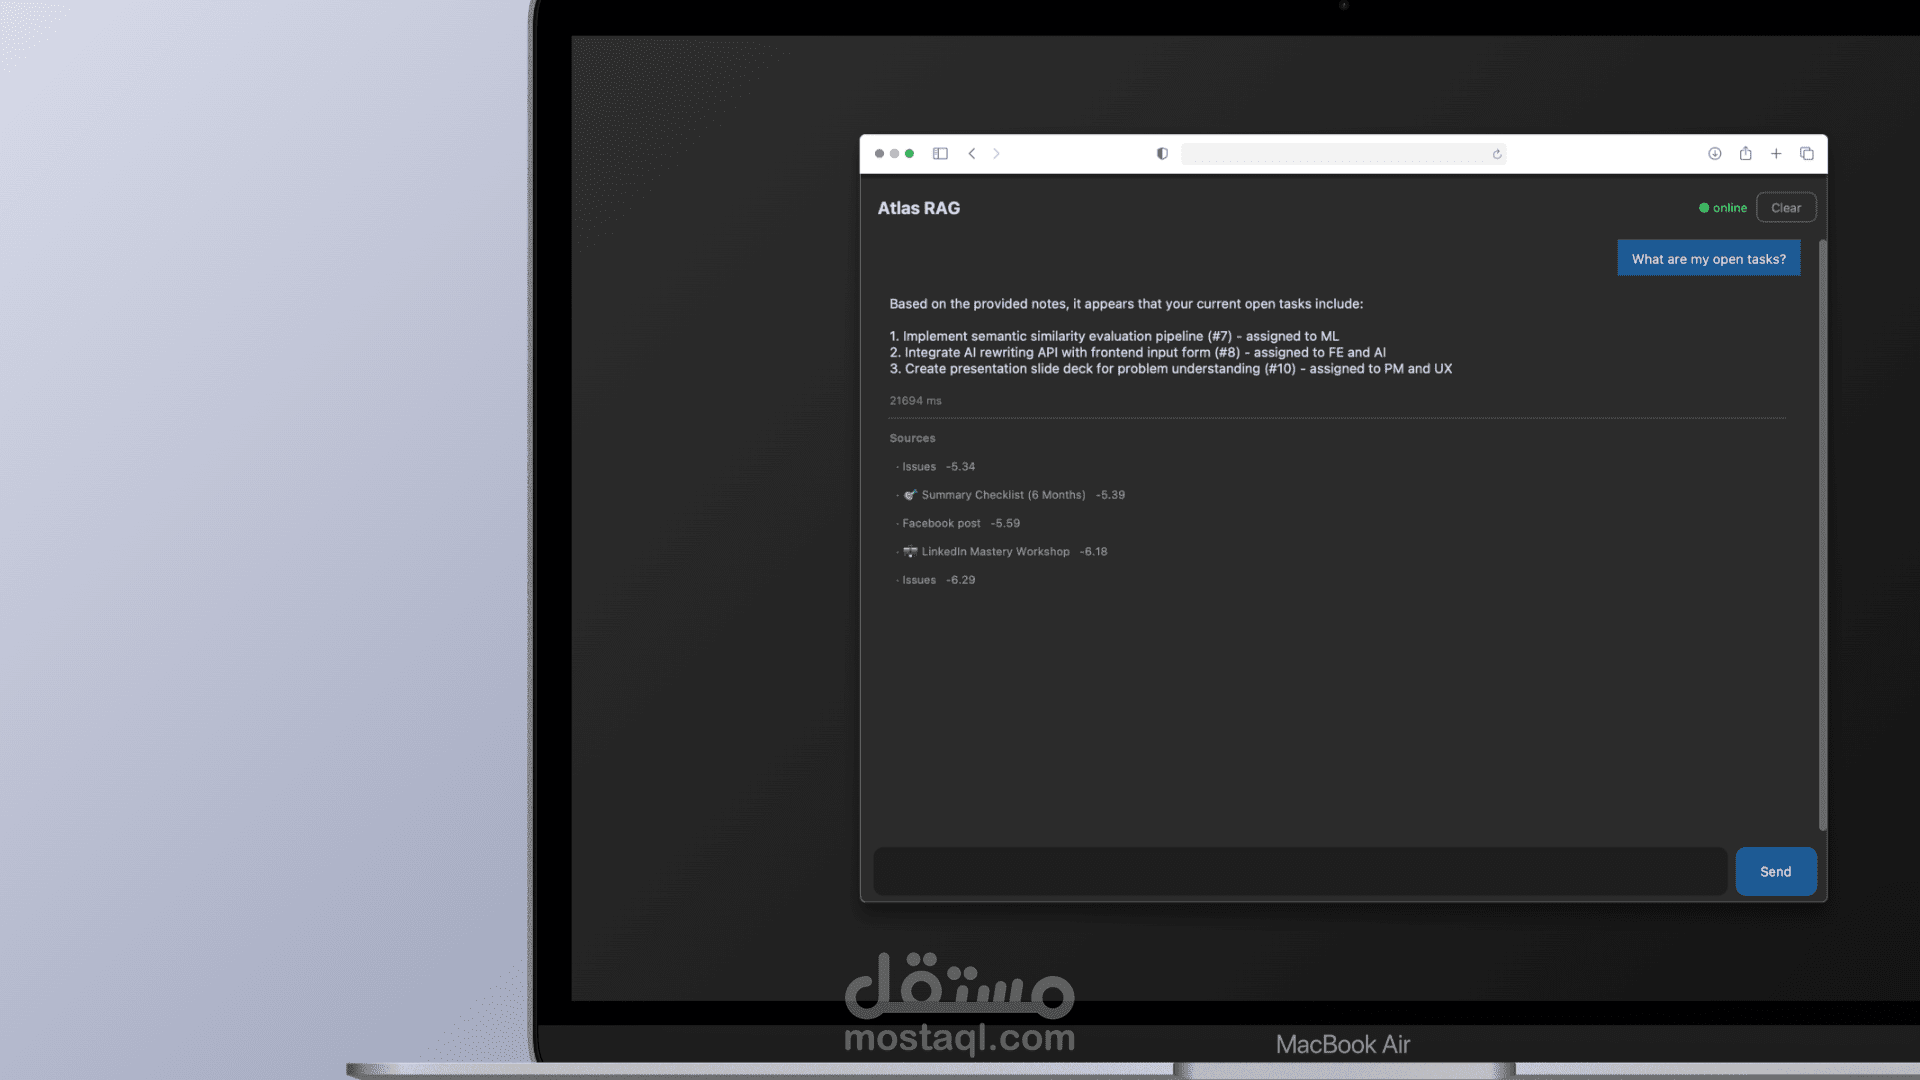This screenshot has width=1920, height=1080.
Task: Click the LinkedIn Mastery Workshop emoji icon
Action: pos(910,551)
